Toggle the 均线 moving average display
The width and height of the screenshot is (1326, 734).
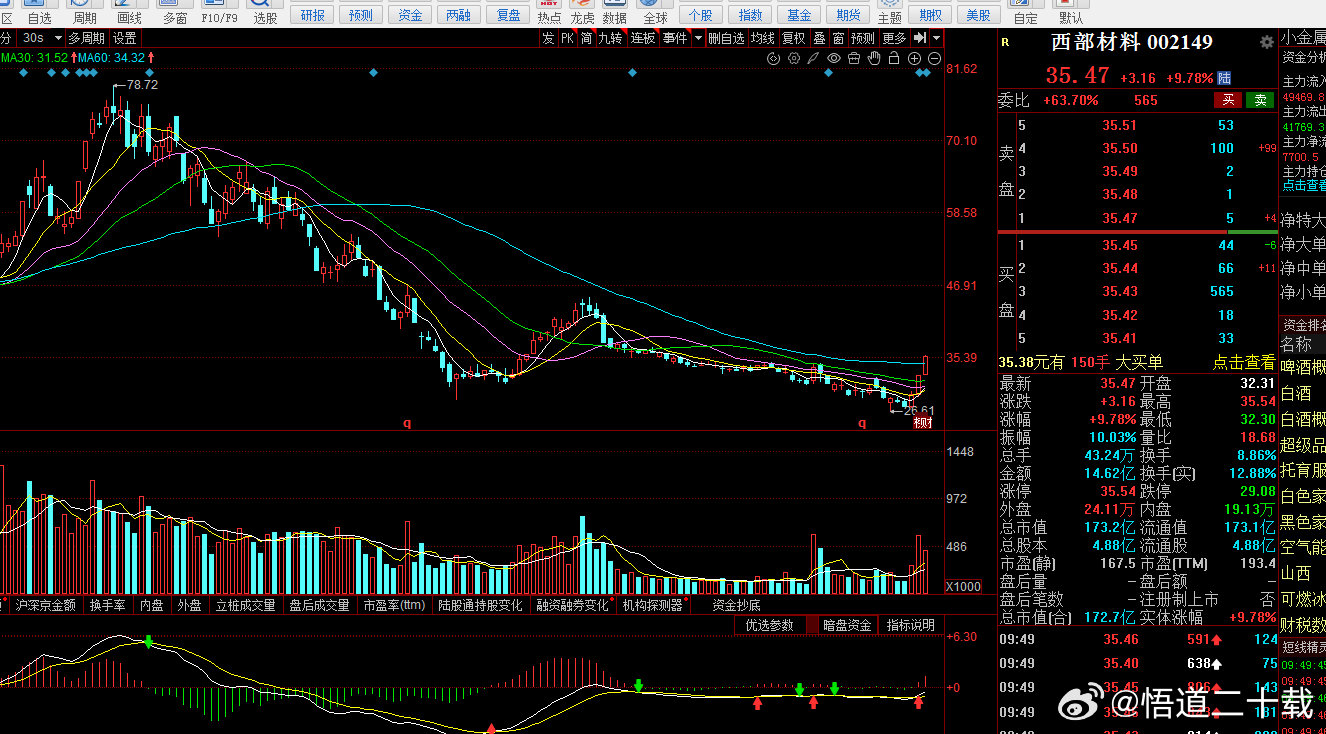[x=763, y=38]
